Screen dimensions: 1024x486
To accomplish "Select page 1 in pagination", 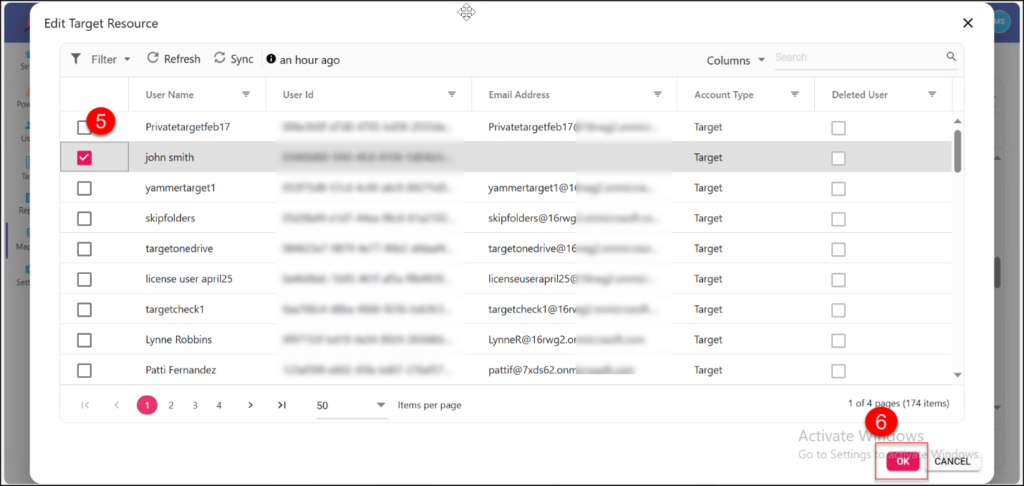I will [x=147, y=405].
